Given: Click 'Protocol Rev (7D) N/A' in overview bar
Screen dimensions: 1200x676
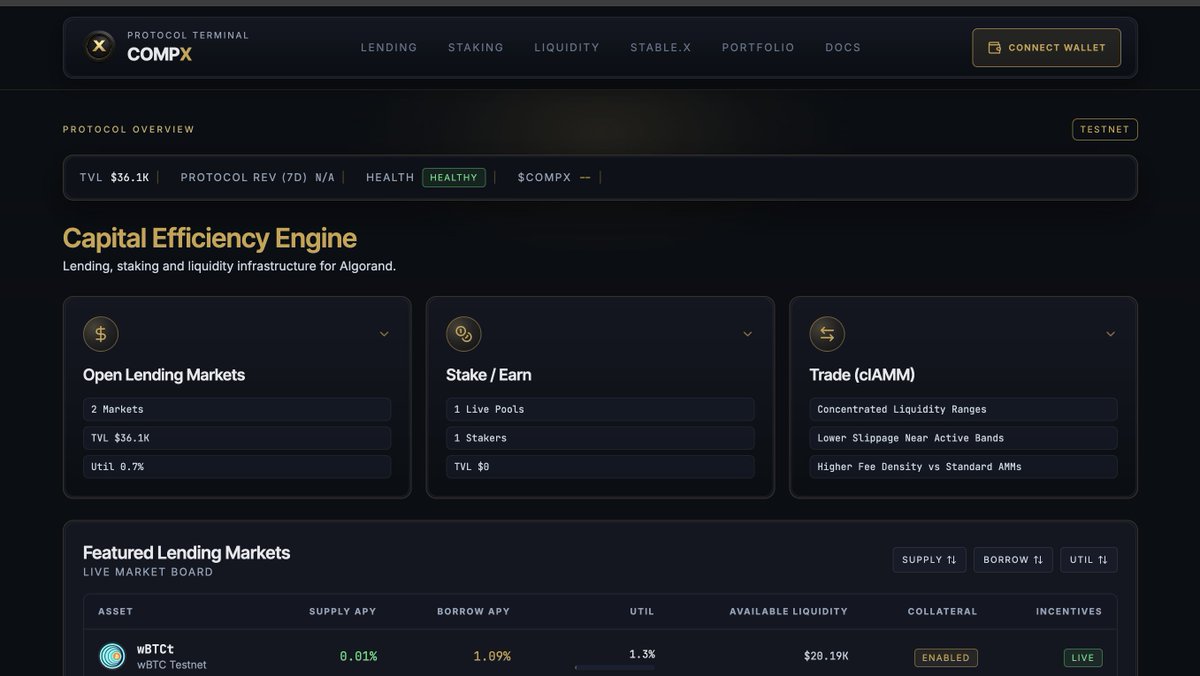Looking at the screenshot, I should [258, 177].
